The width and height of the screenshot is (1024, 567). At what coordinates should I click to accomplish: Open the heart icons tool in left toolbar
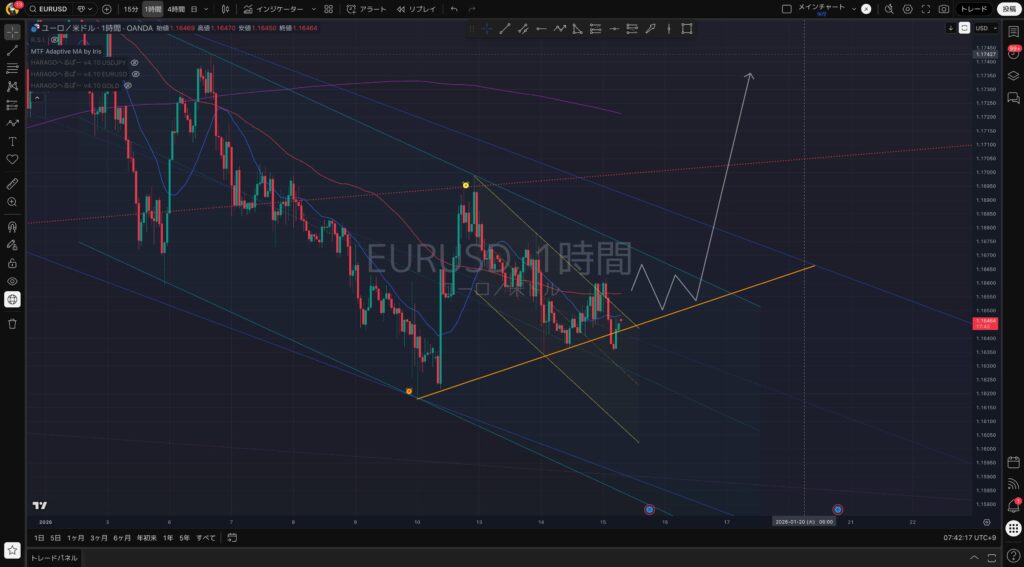pos(12,159)
